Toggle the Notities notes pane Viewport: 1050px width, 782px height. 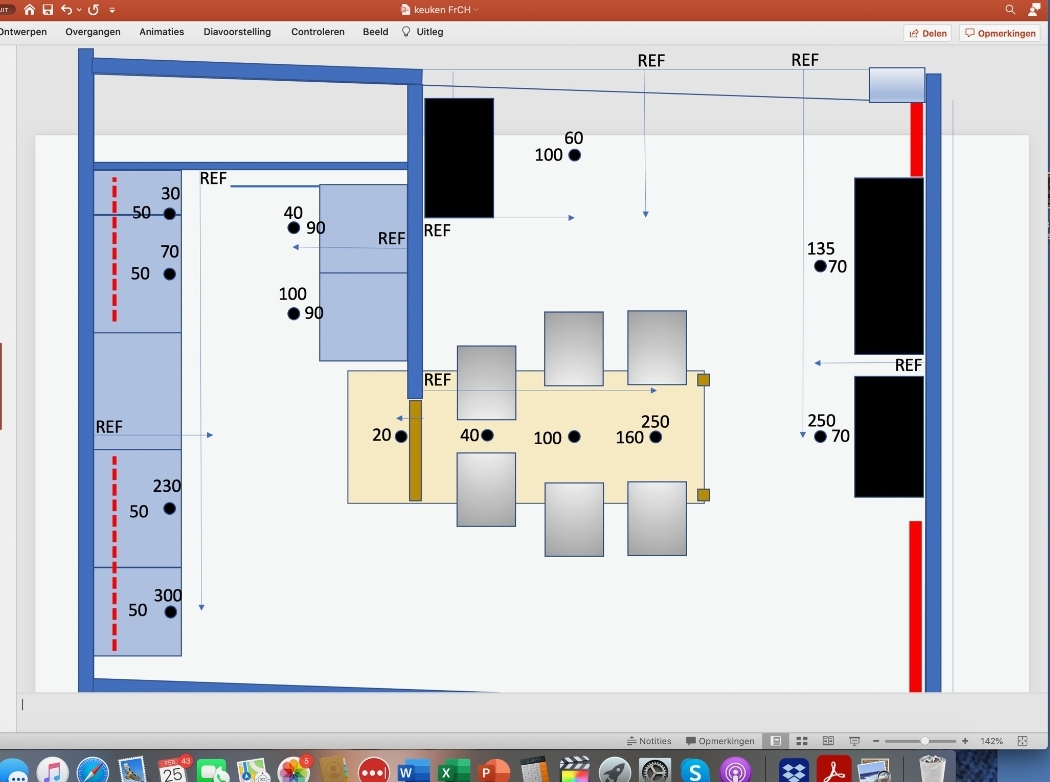pos(649,741)
